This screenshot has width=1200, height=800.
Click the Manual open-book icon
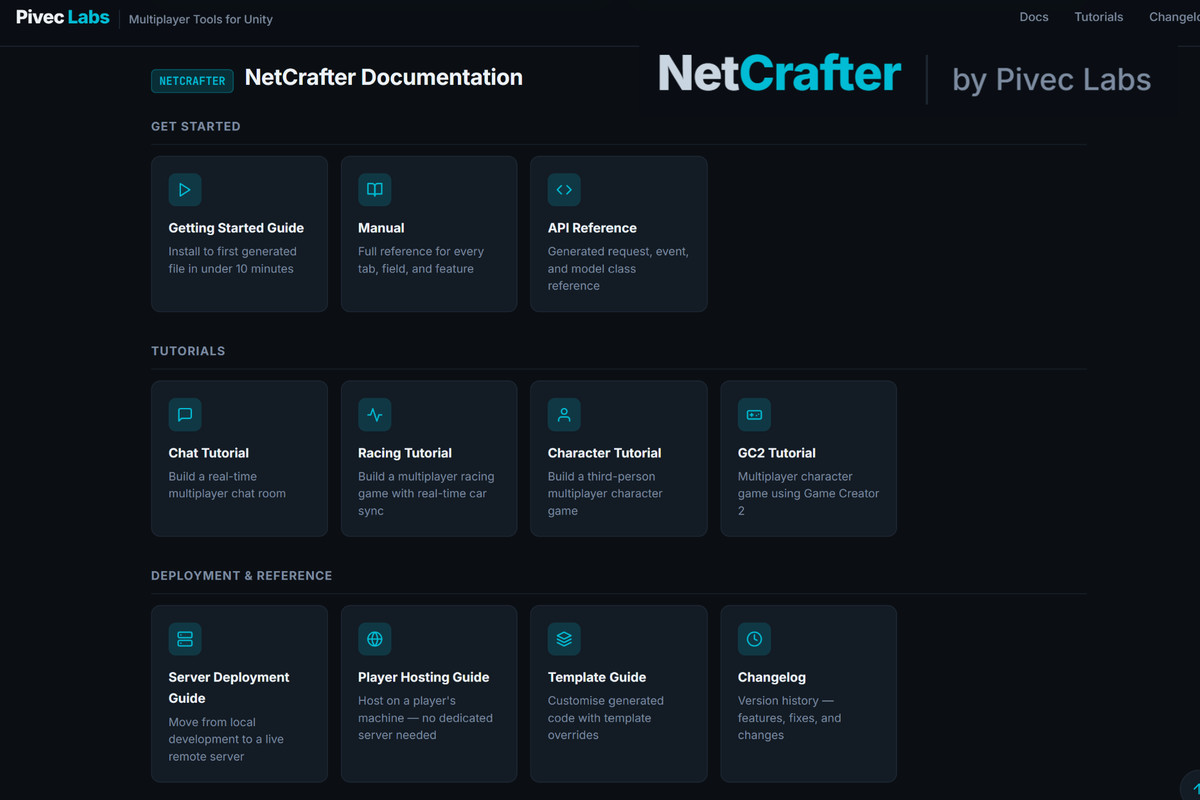coord(375,190)
